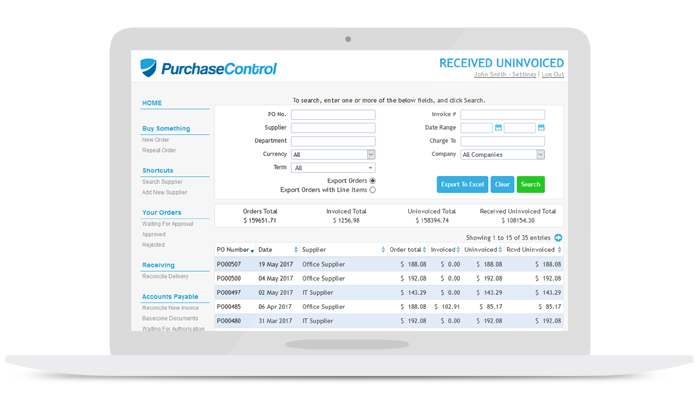Sort table by Rcvd Uninvoiced column
Image resolution: width=700 pixels, height=400 pixels.
point(559,250)
